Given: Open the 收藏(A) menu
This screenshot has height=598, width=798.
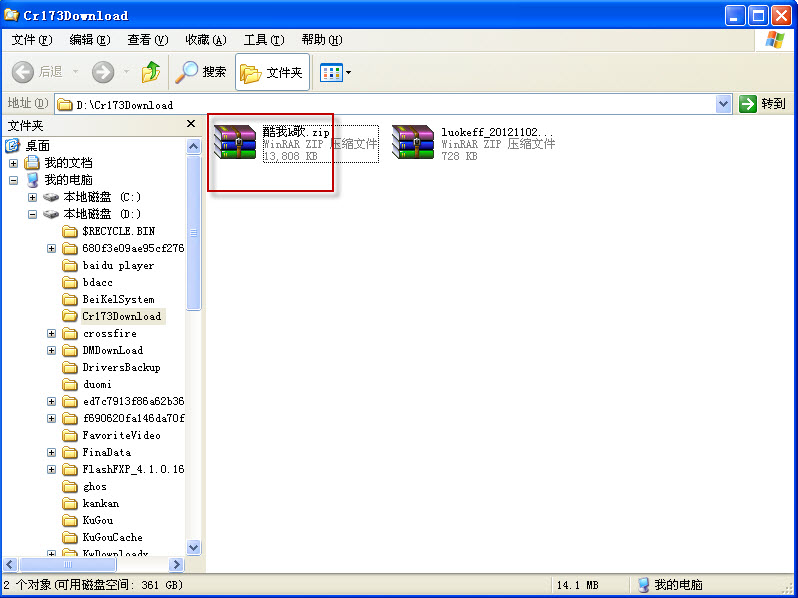Looking at the screenshot, I should click(x=206, y=40).
